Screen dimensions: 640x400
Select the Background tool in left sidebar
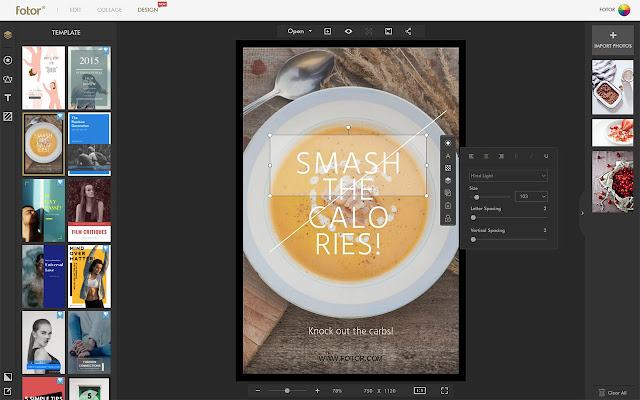point(8,117)
